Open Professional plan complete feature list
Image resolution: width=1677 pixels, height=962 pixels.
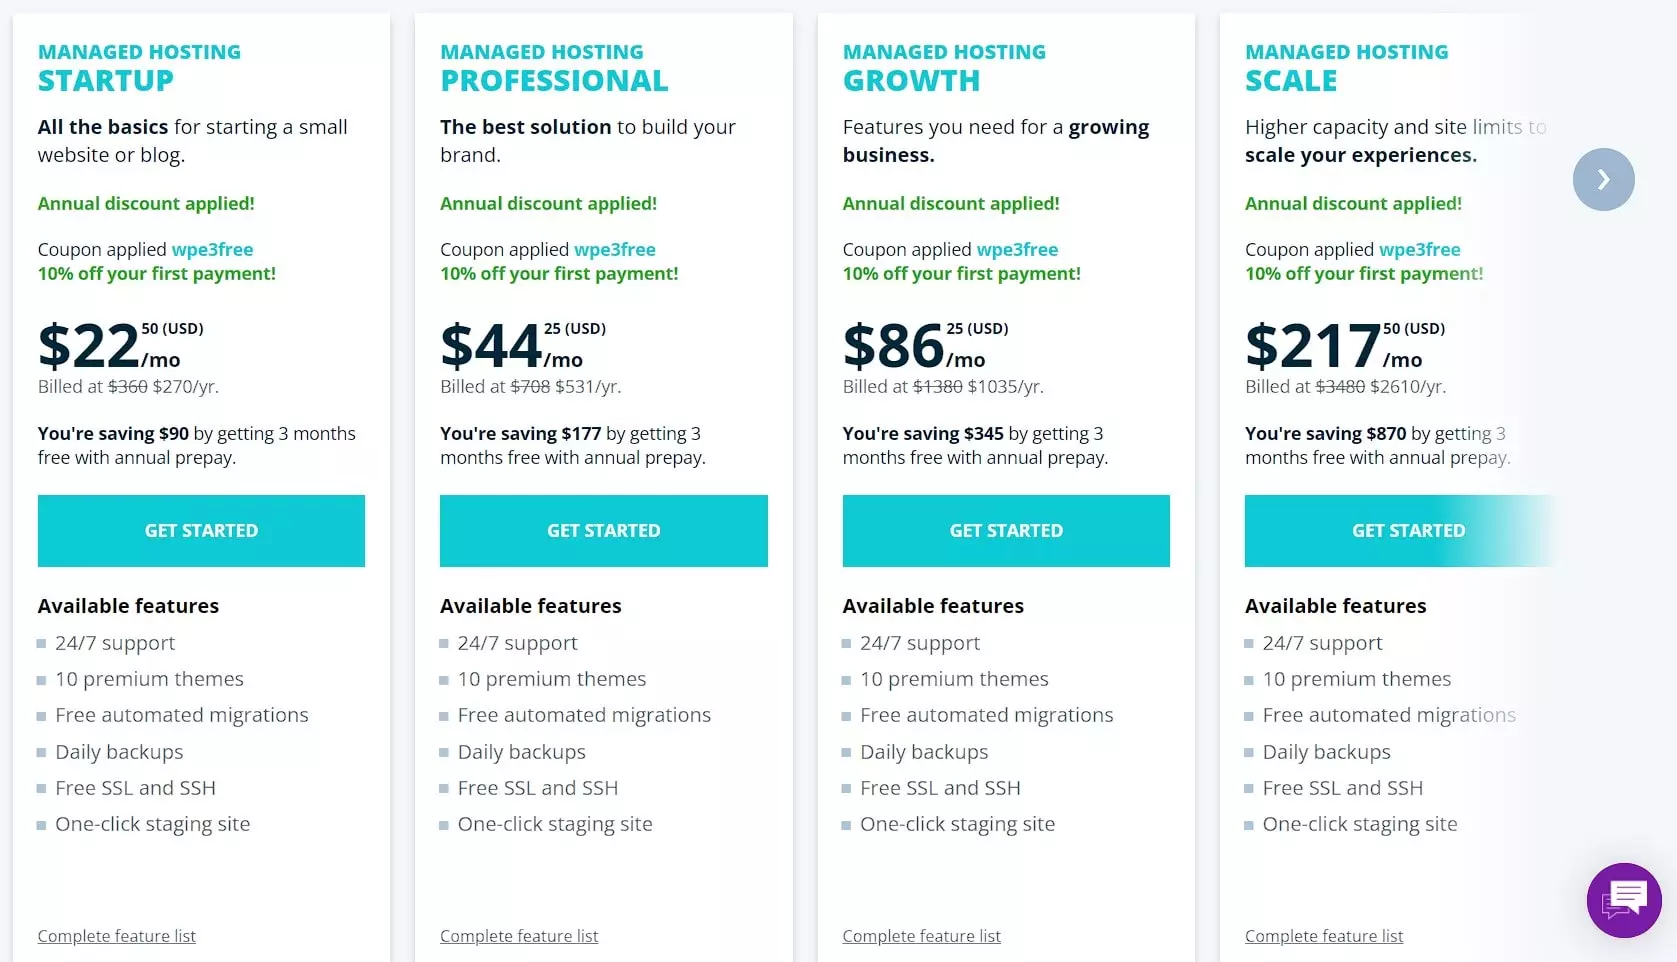(x=519, y=936)
